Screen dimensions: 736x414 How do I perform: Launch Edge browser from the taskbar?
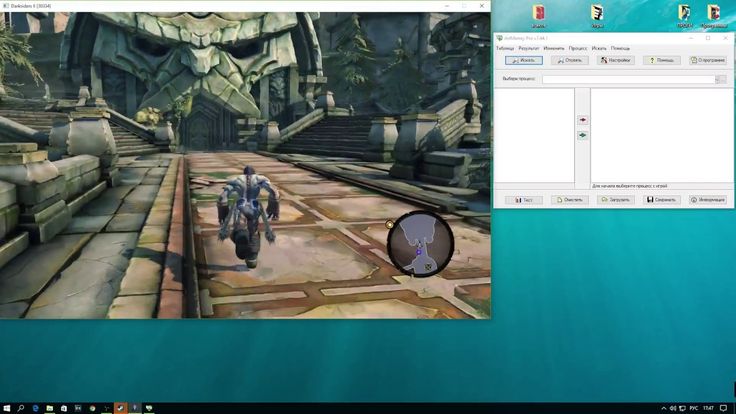(x=35, y=408)
